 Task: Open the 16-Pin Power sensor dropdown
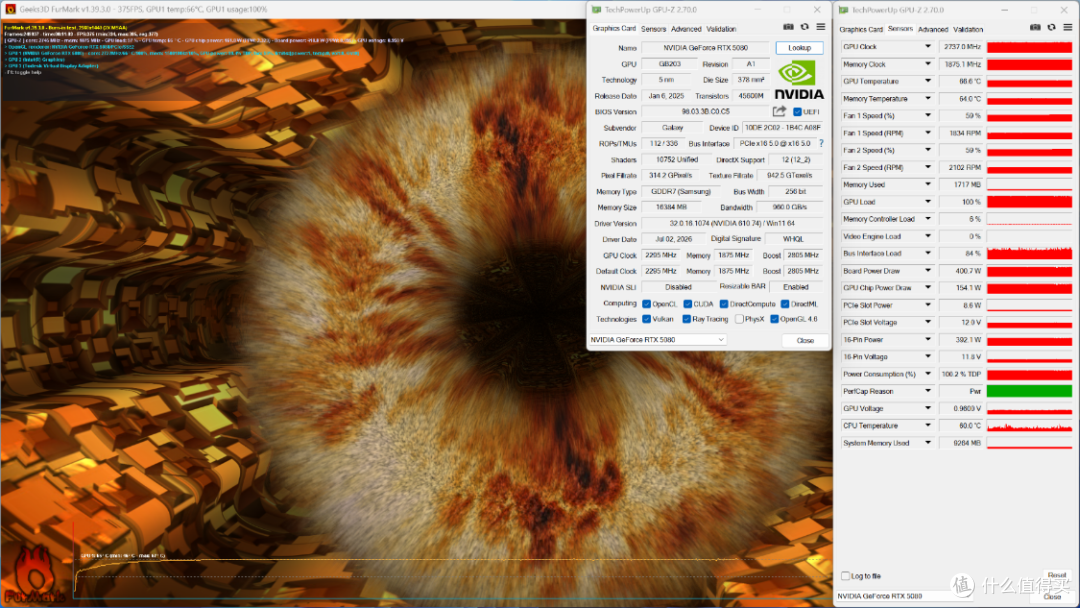coord(928,339)
